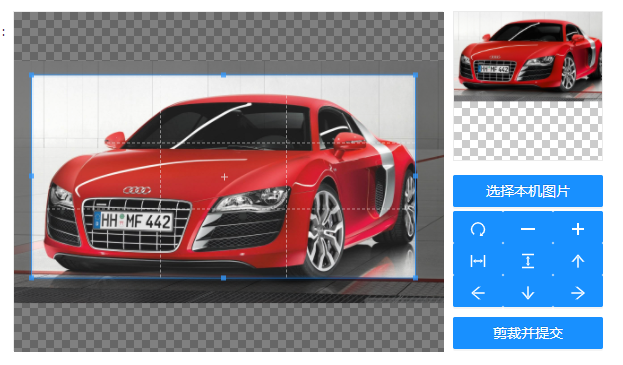Click the vertical fit height icon
This screenshot has height=365, width=623.
point(528,261)
